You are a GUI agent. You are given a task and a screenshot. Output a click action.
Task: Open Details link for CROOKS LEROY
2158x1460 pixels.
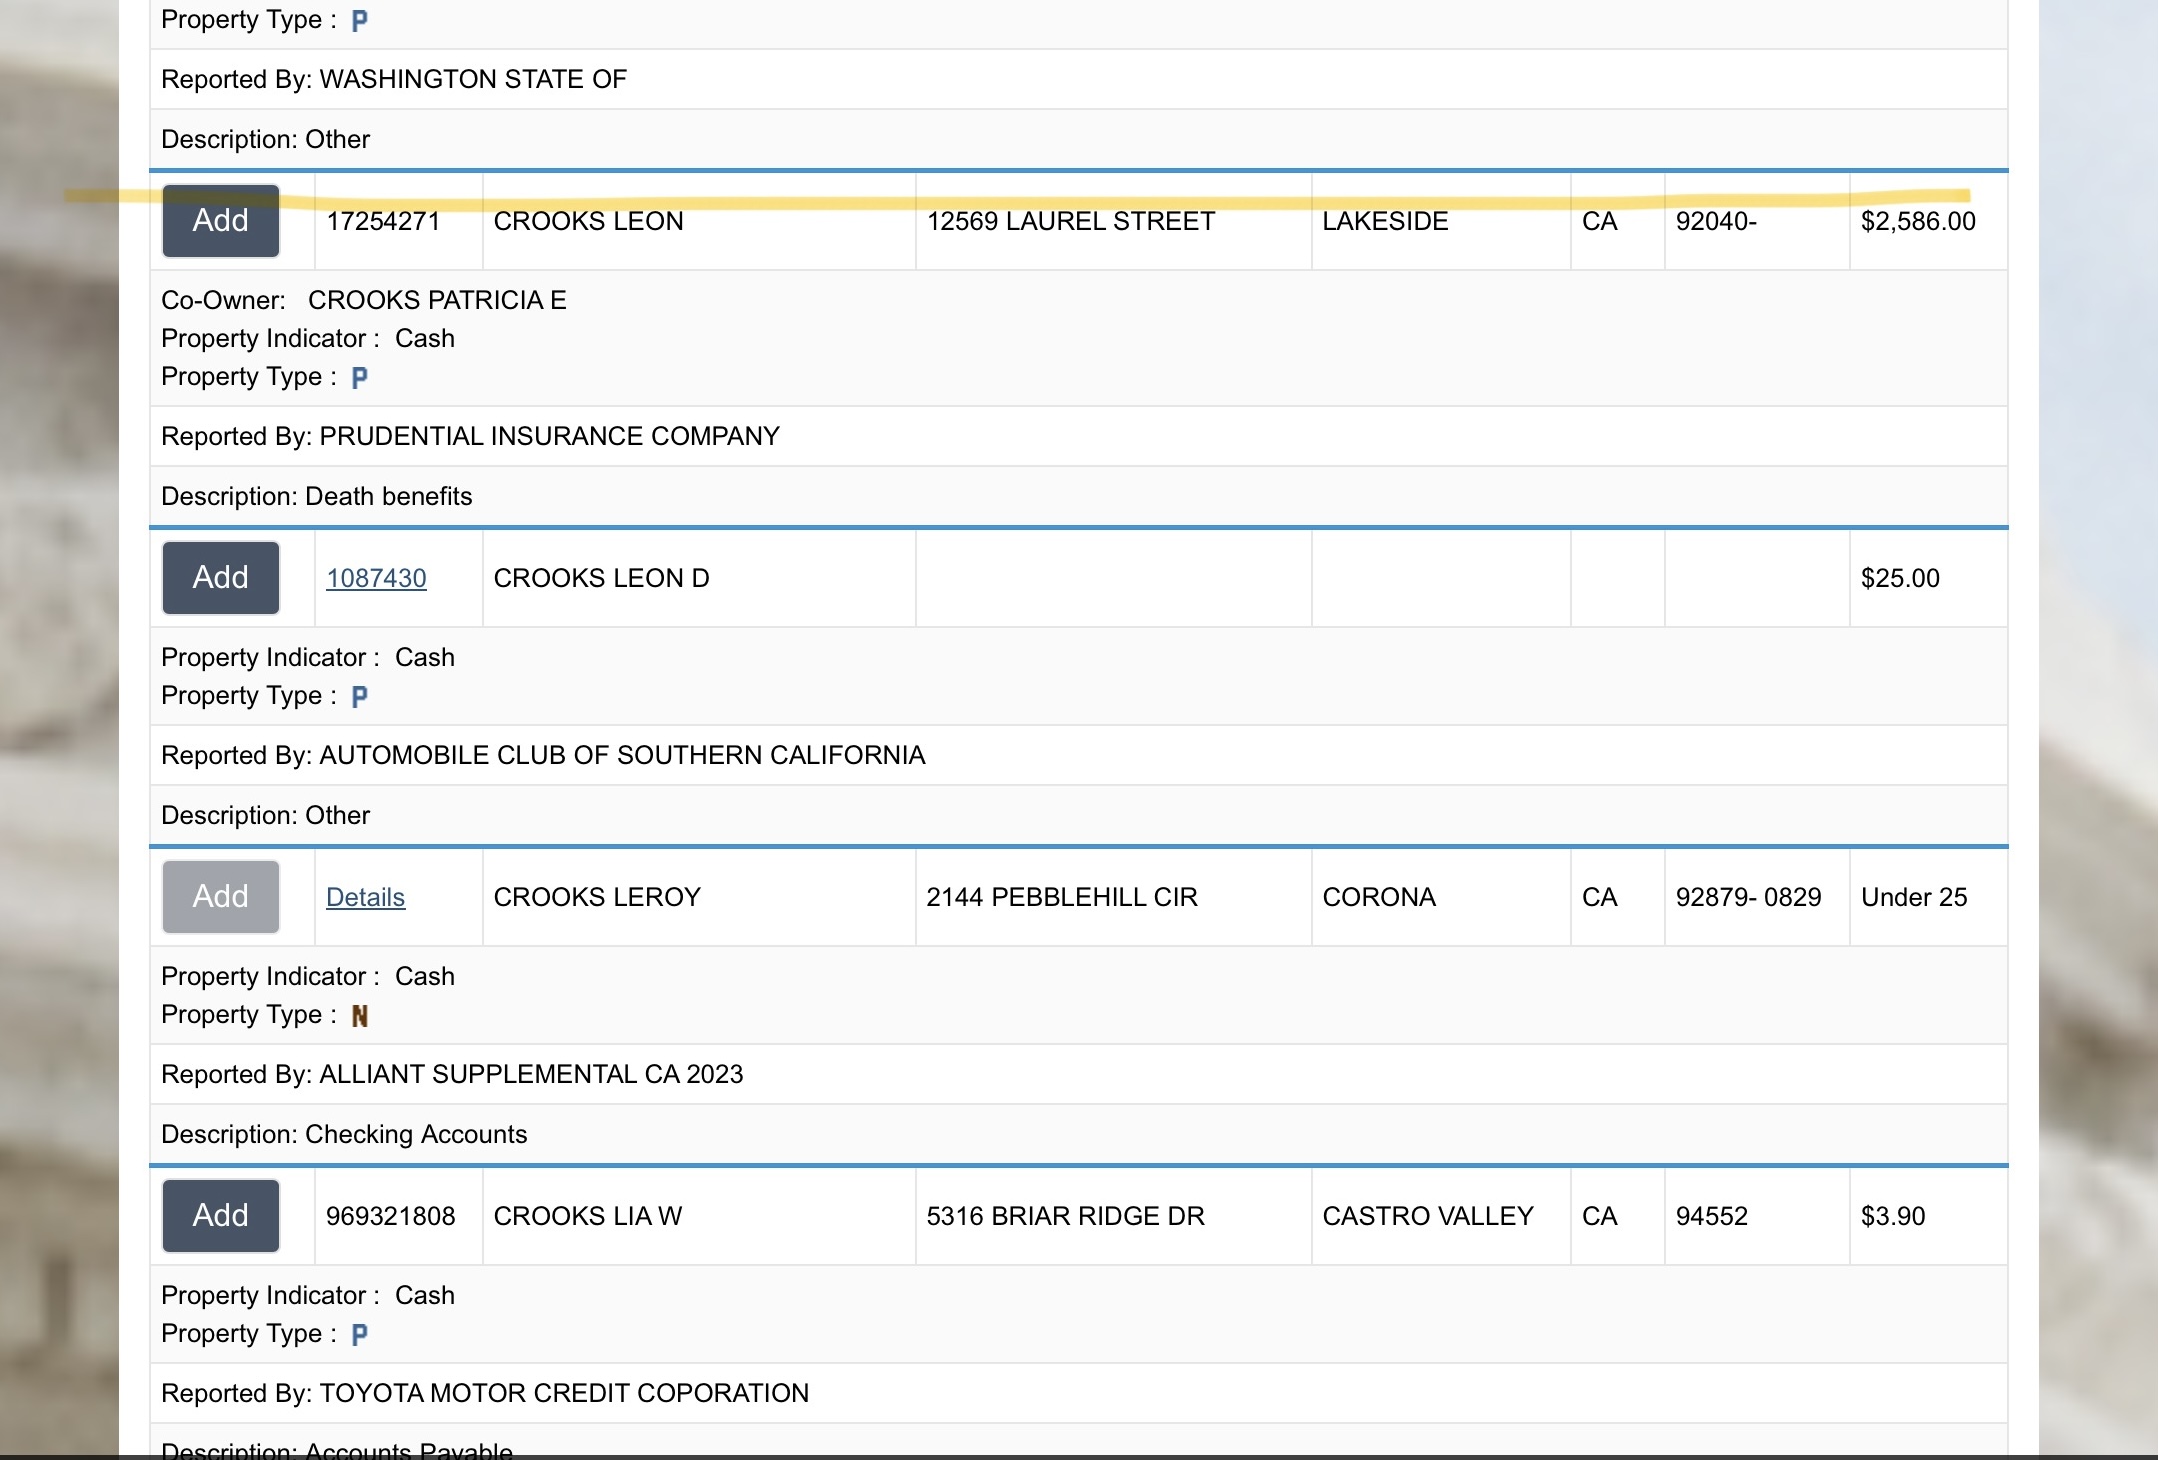(x=365, y=897)
